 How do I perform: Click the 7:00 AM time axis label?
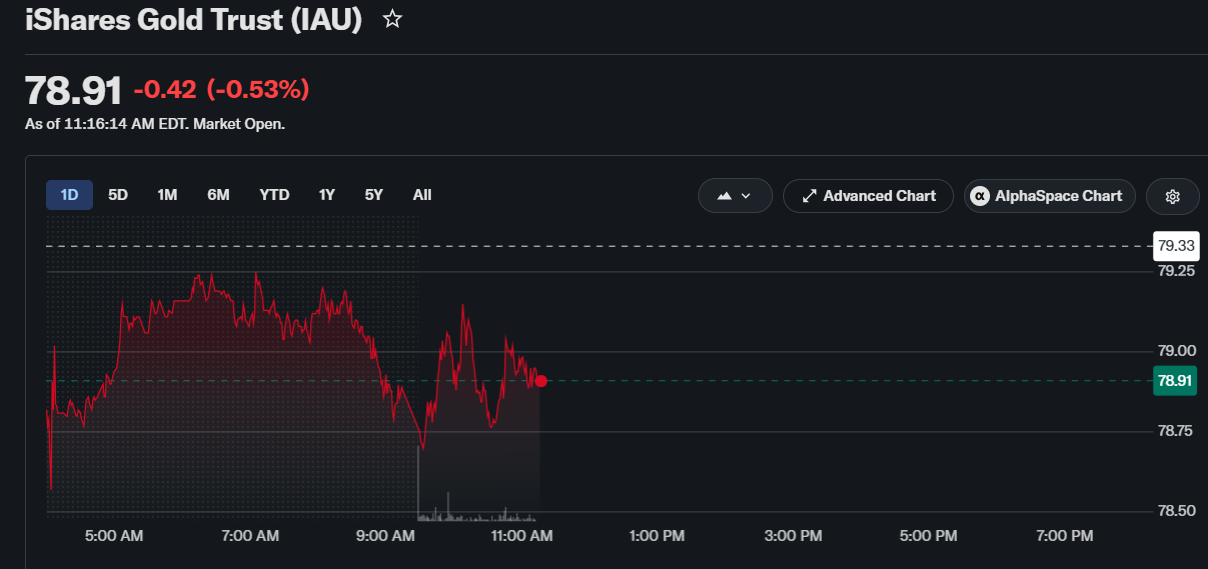(x=250, y=536)
